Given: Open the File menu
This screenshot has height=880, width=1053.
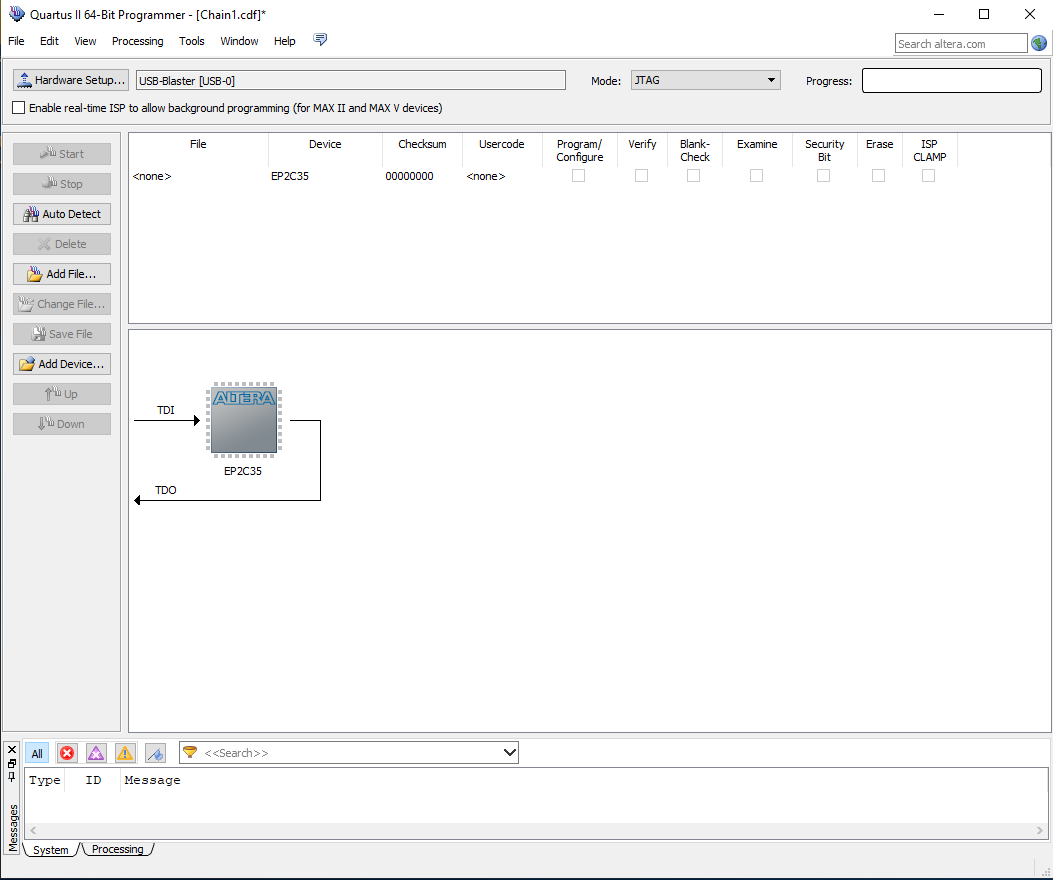Looking at the screenshot, I should [x=16, y=41].
